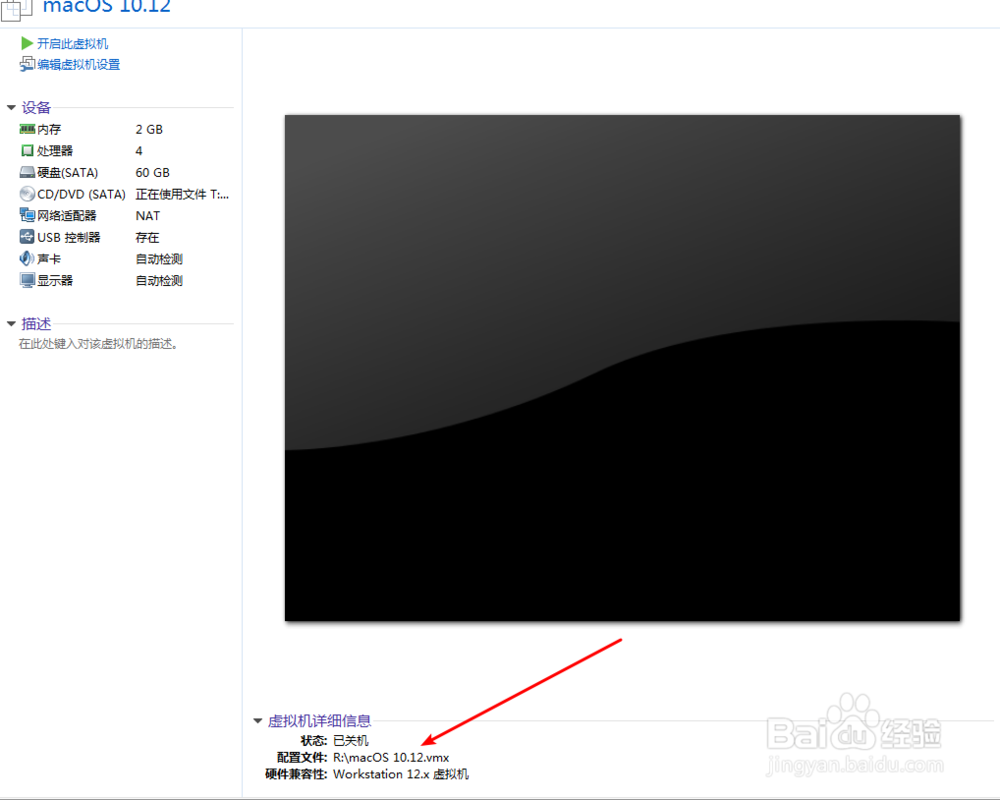1000x800 pixels.
Task: Collapse the 设备 devices section
Action: [11, 108]
